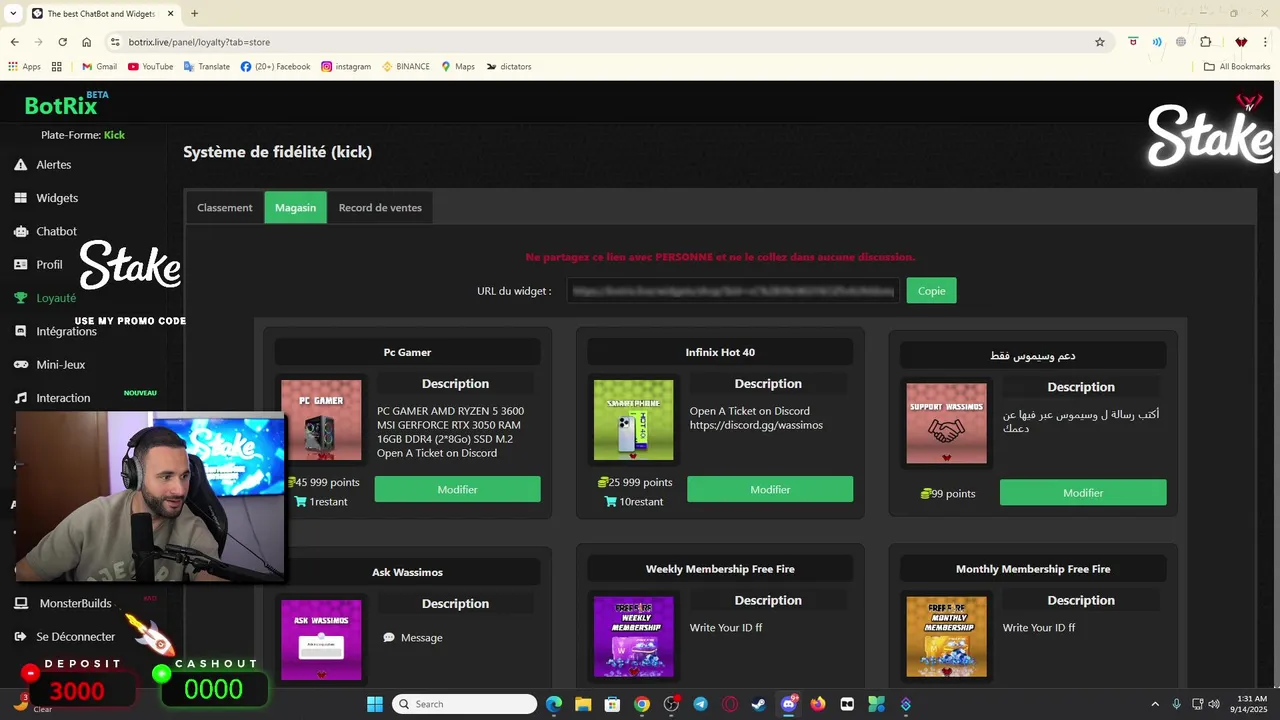Open the Facebook bookmark
Viewport: 1280px width, 720px height.
(x=276, y=67)
